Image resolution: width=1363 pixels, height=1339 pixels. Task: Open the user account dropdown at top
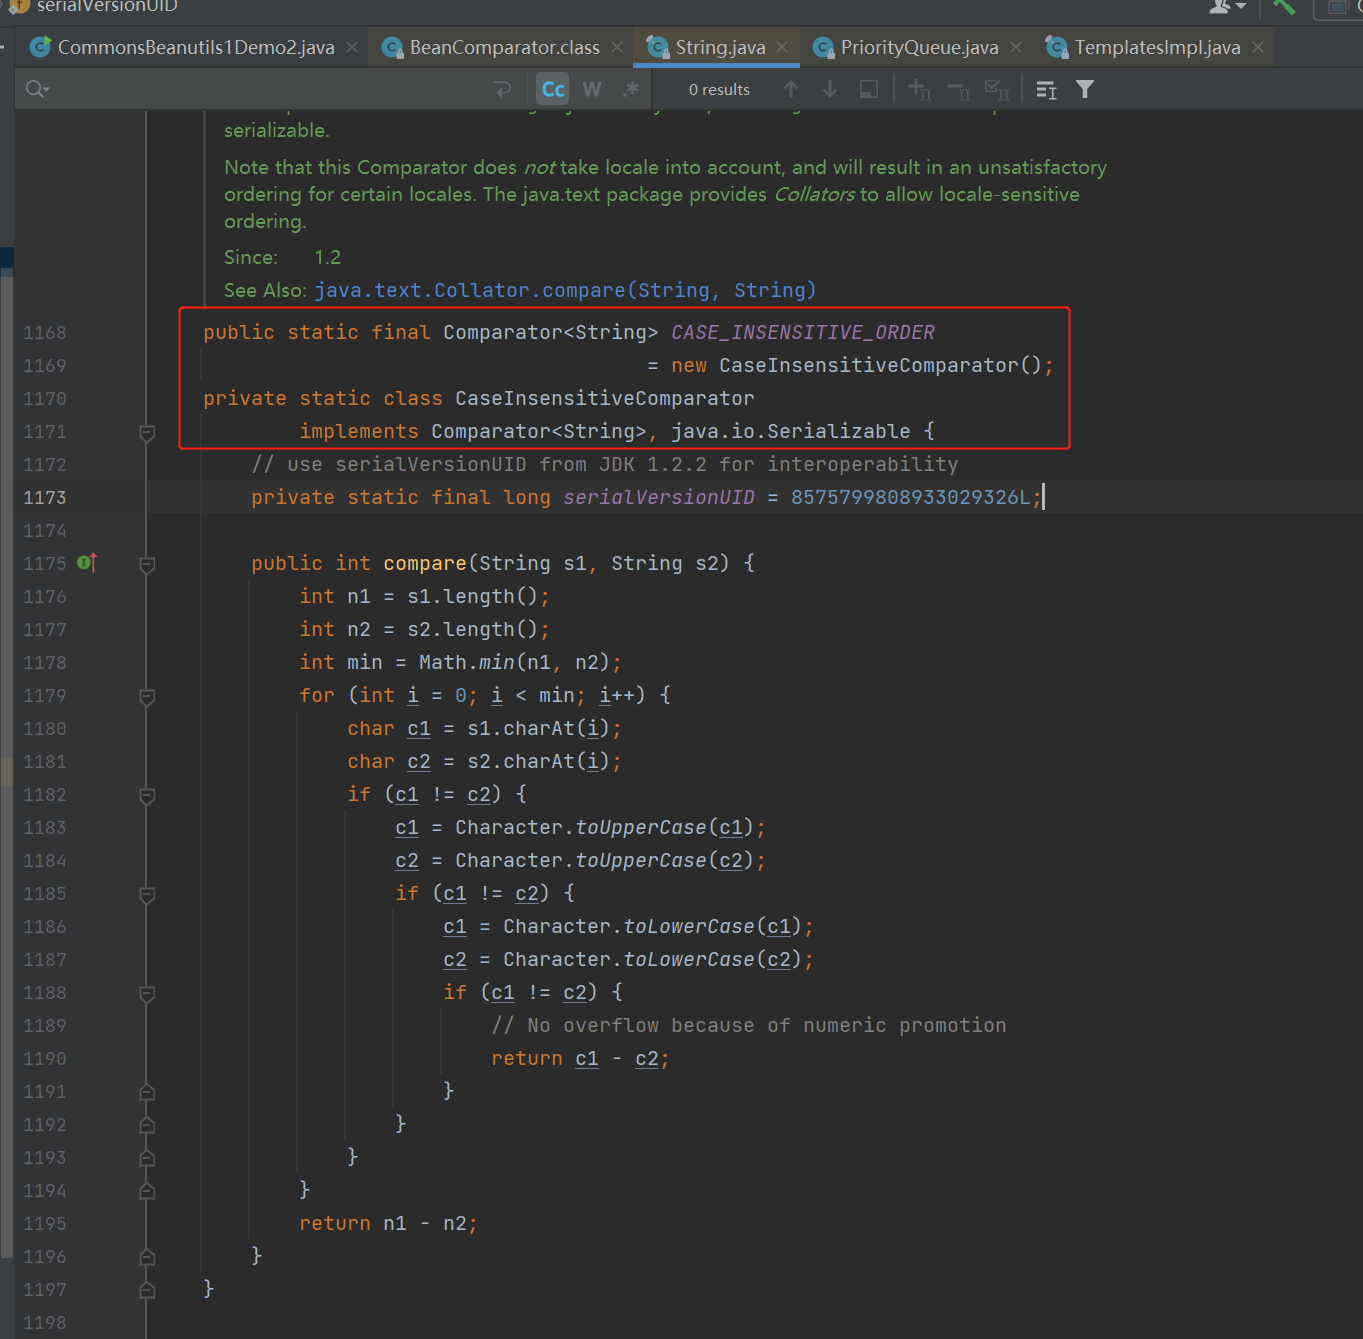coord(1227,6)
